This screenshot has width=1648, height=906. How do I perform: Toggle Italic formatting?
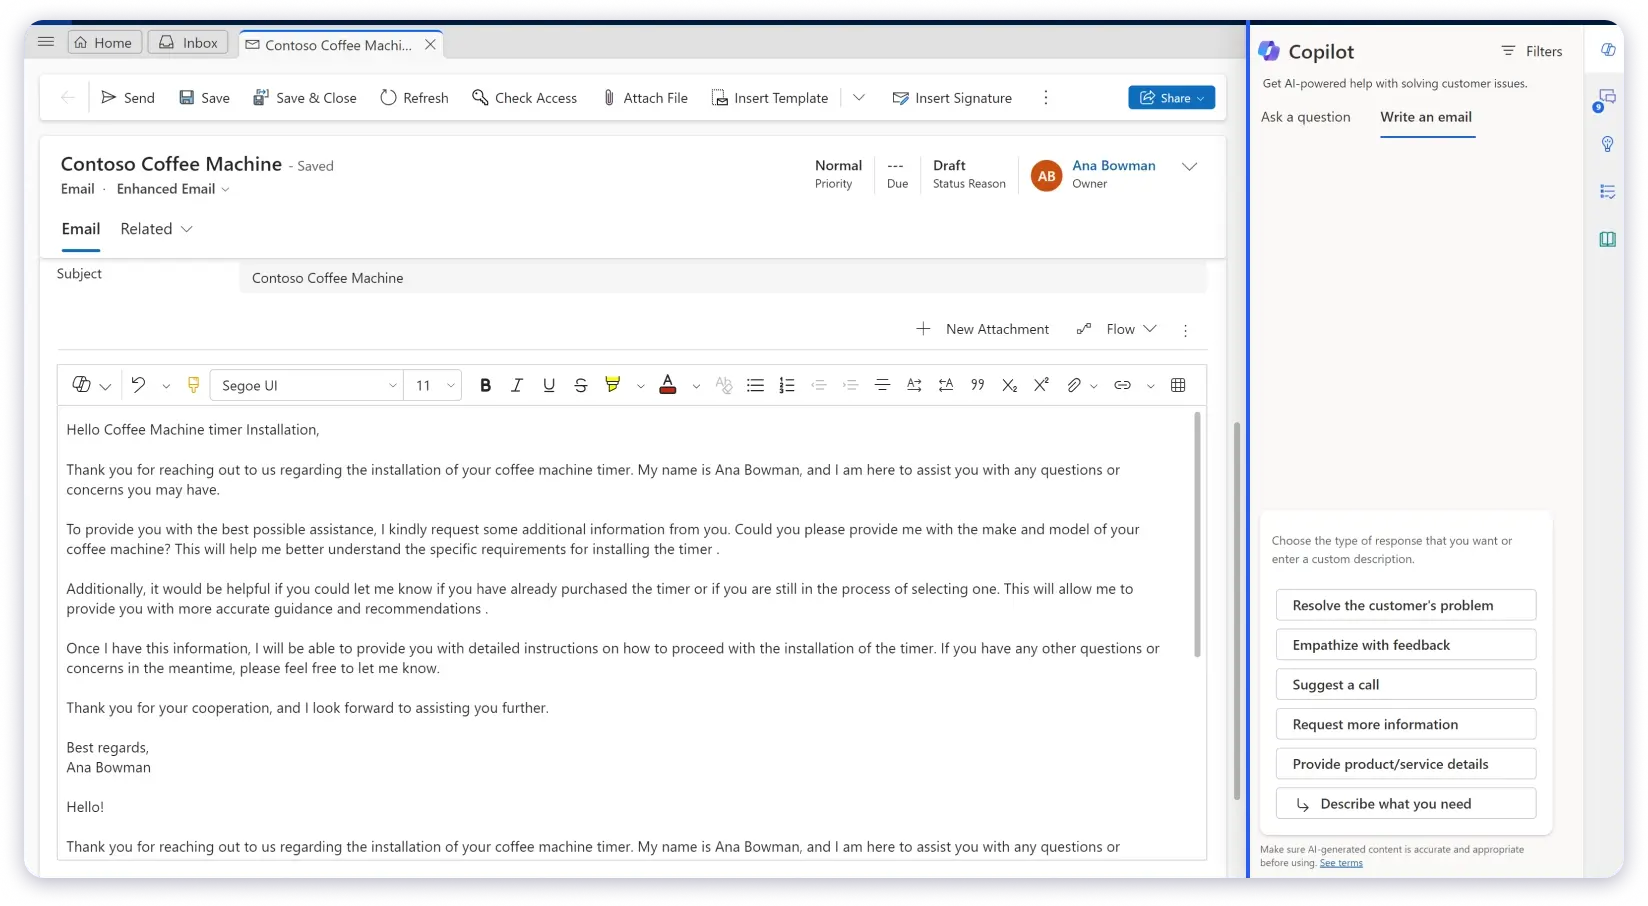517,385
